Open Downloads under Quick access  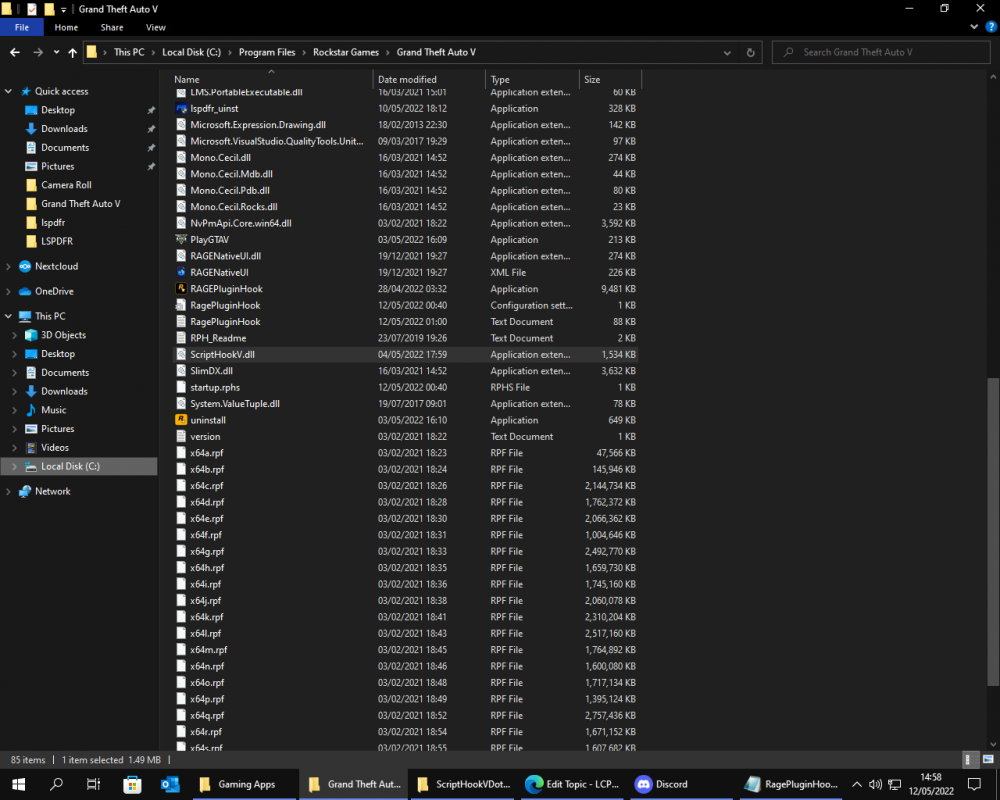[x=64, y=129]
